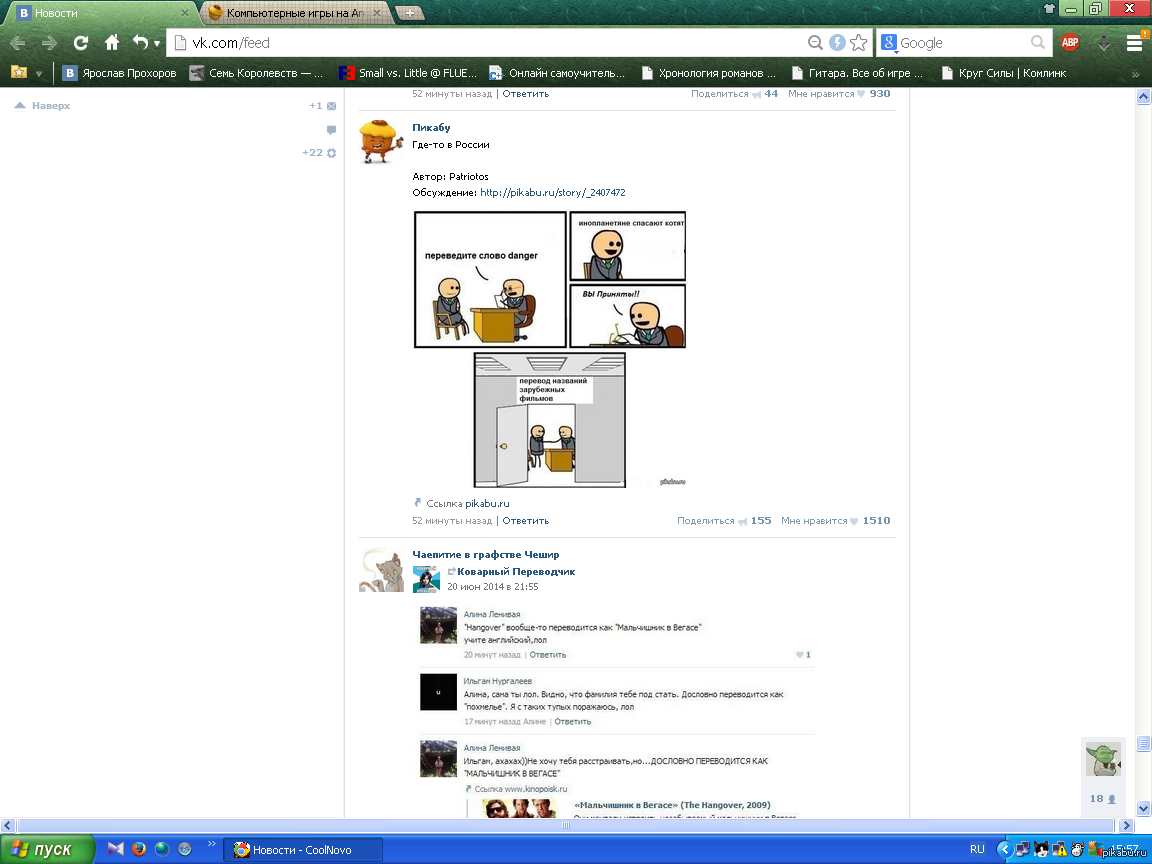This screenshot has width=1152, height=864.
Task: Open the Windows пуск start menu
Action: (47, 849)
